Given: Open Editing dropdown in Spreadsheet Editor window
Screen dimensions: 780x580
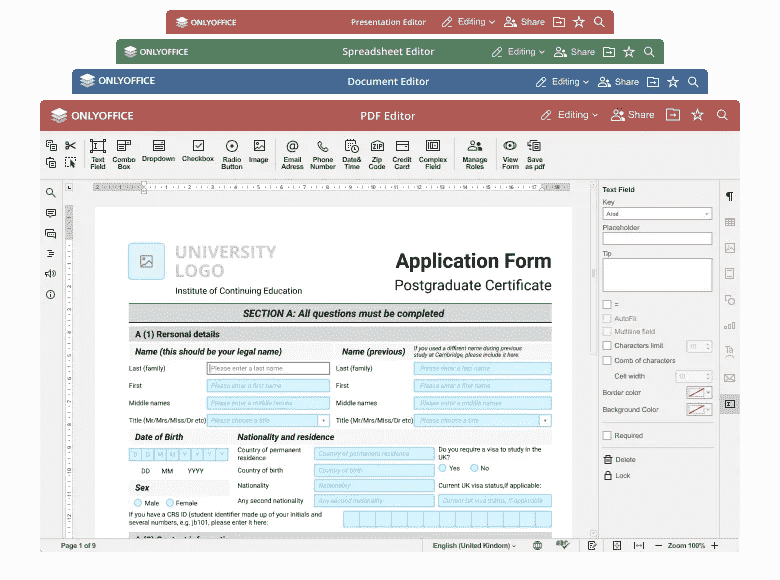Looking at the screenshot, I should 518,52.
